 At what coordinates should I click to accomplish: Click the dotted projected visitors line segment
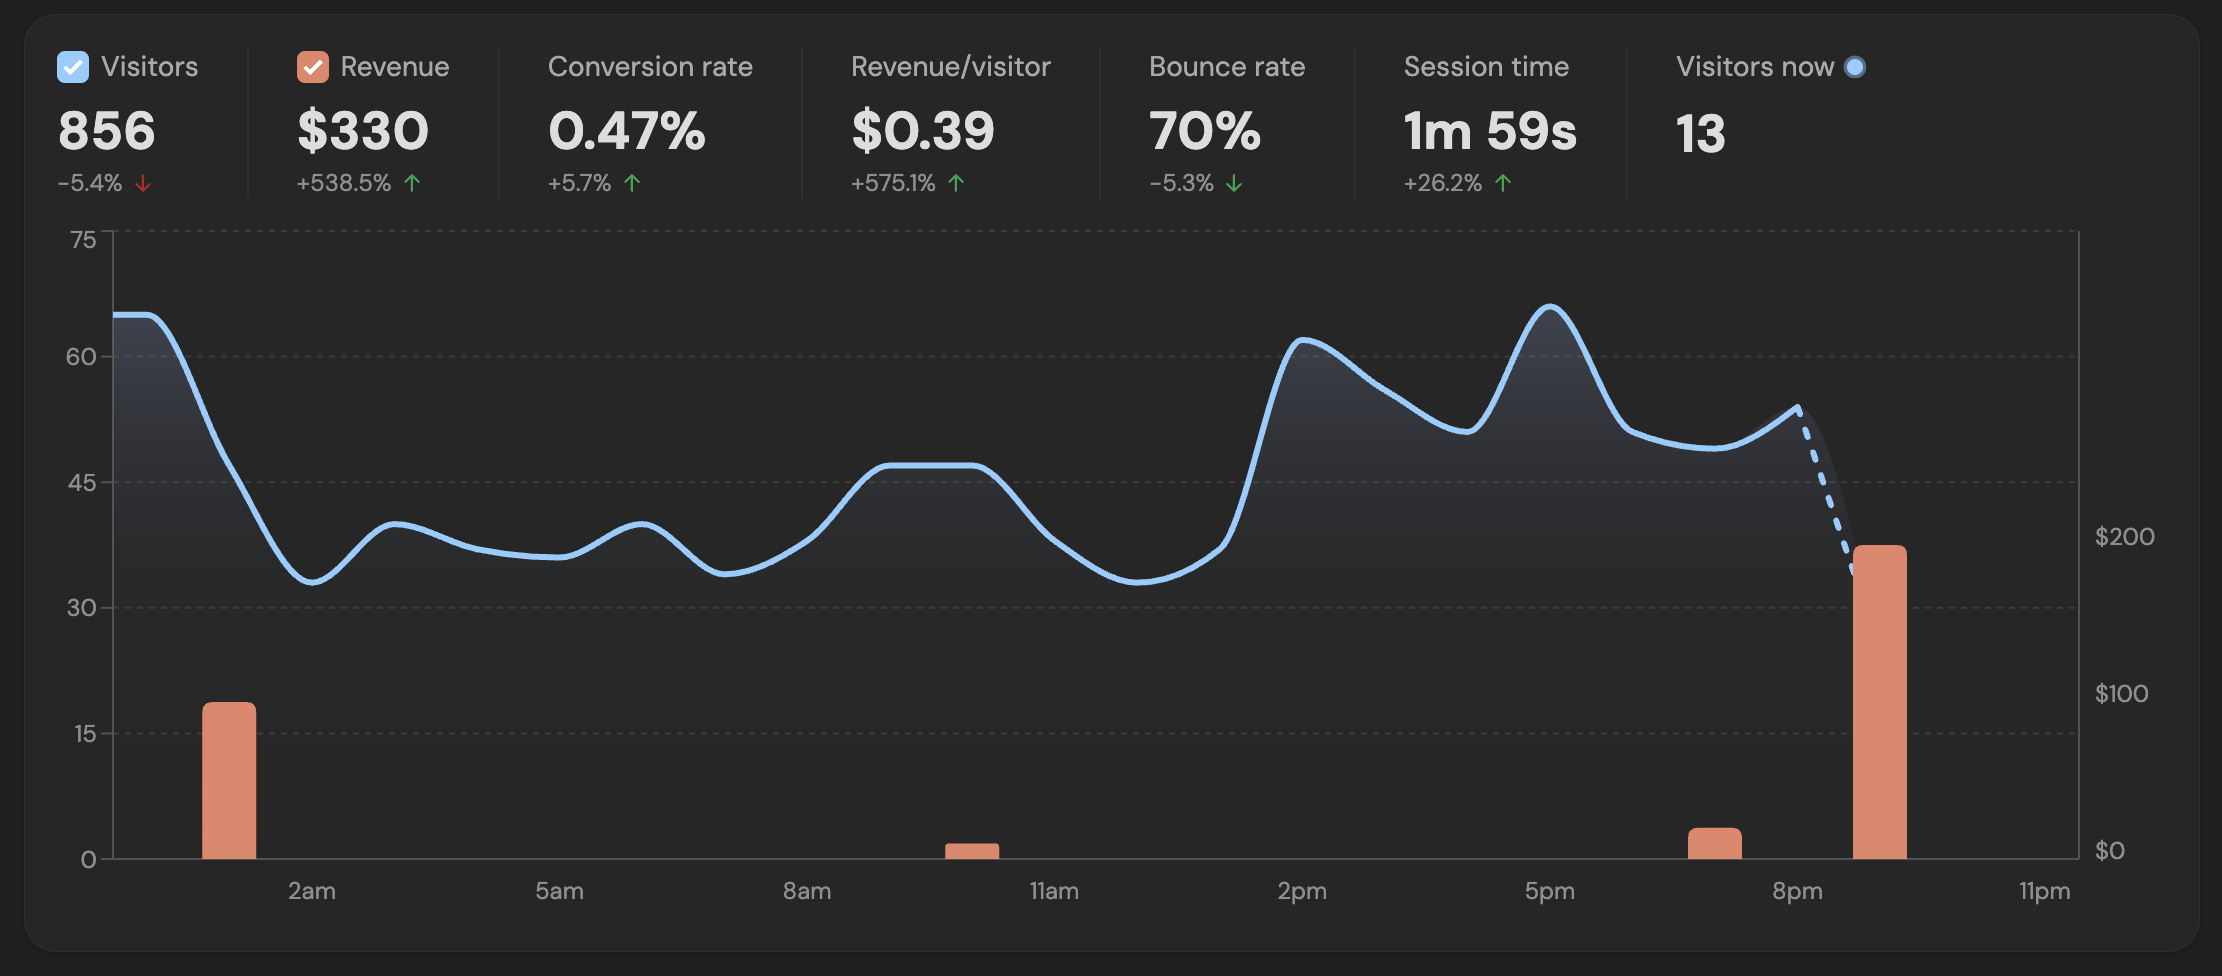pyautogui.click(x=1825, y=490)
